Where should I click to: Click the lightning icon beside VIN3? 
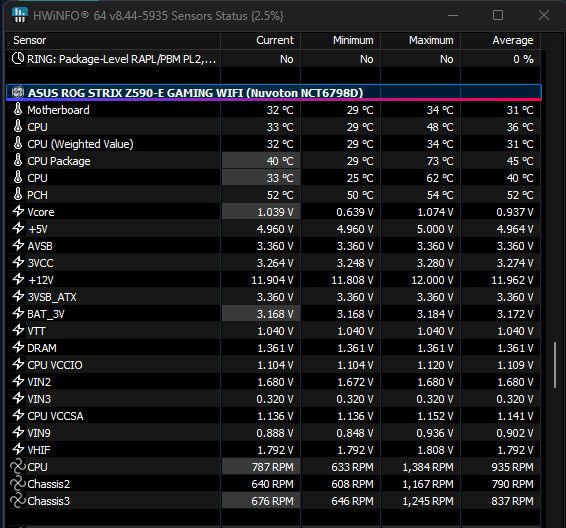tap(18, 398)
